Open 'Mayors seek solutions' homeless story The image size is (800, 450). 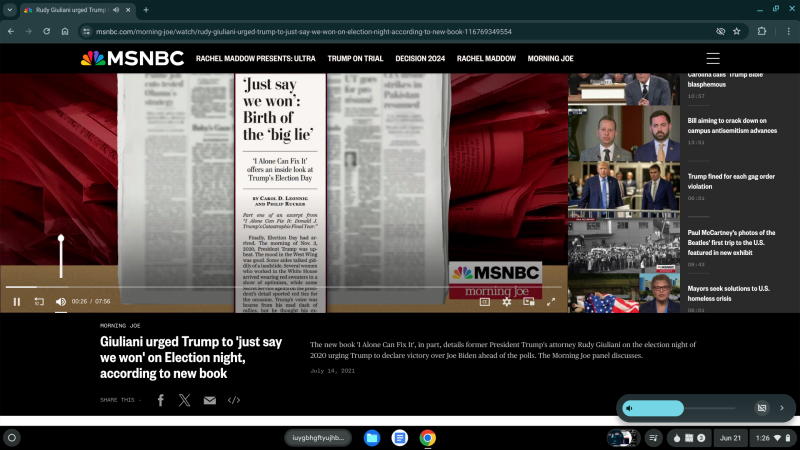pyautogui.click(x=728, y=293)
